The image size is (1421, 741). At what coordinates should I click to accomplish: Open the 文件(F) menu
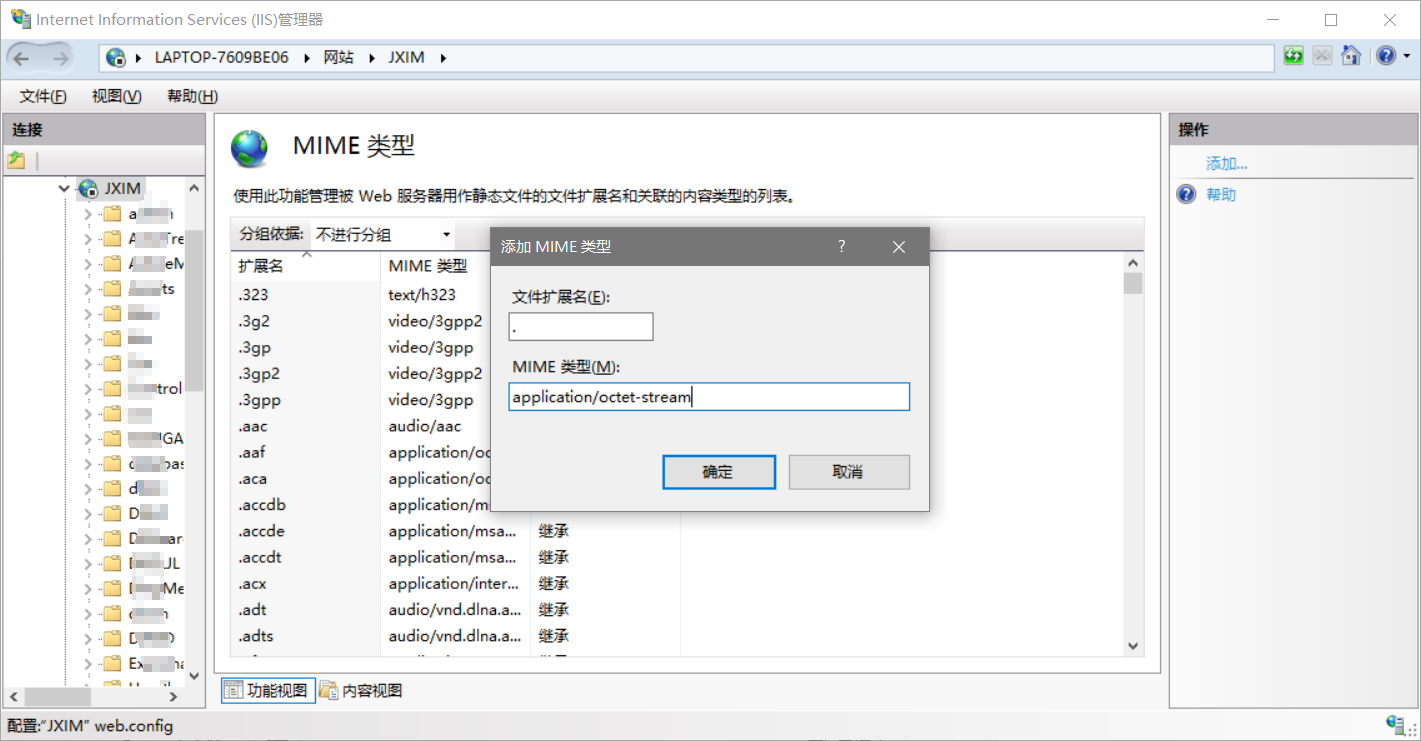(43, 96)
